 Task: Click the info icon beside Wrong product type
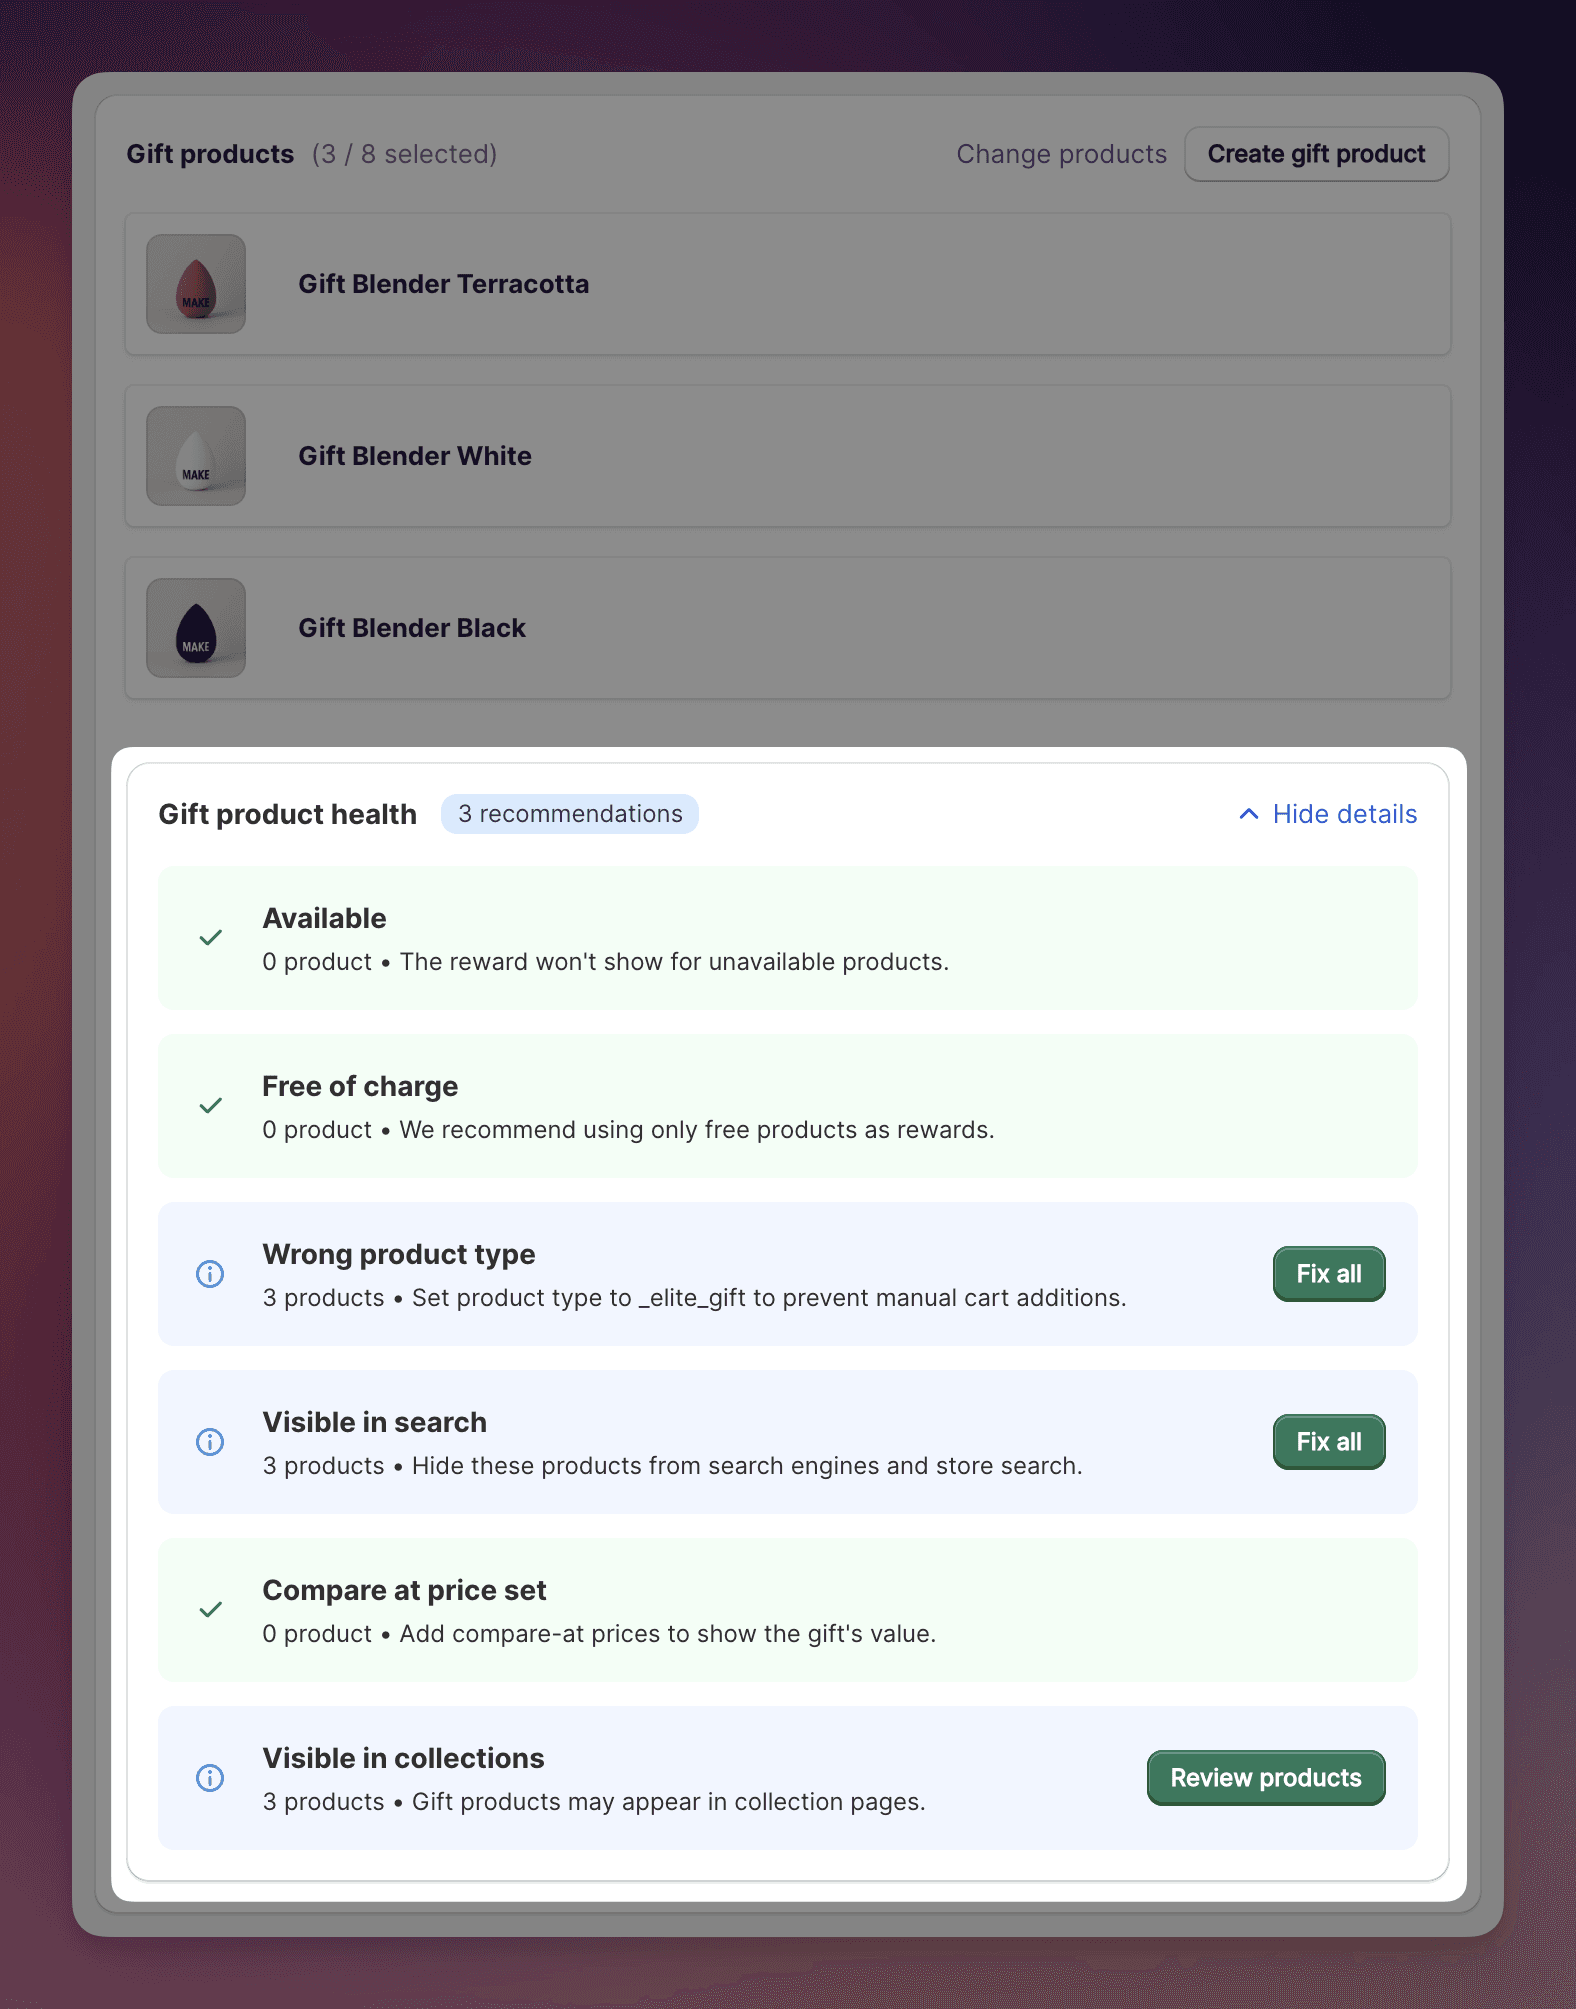tap(209, 1274)
